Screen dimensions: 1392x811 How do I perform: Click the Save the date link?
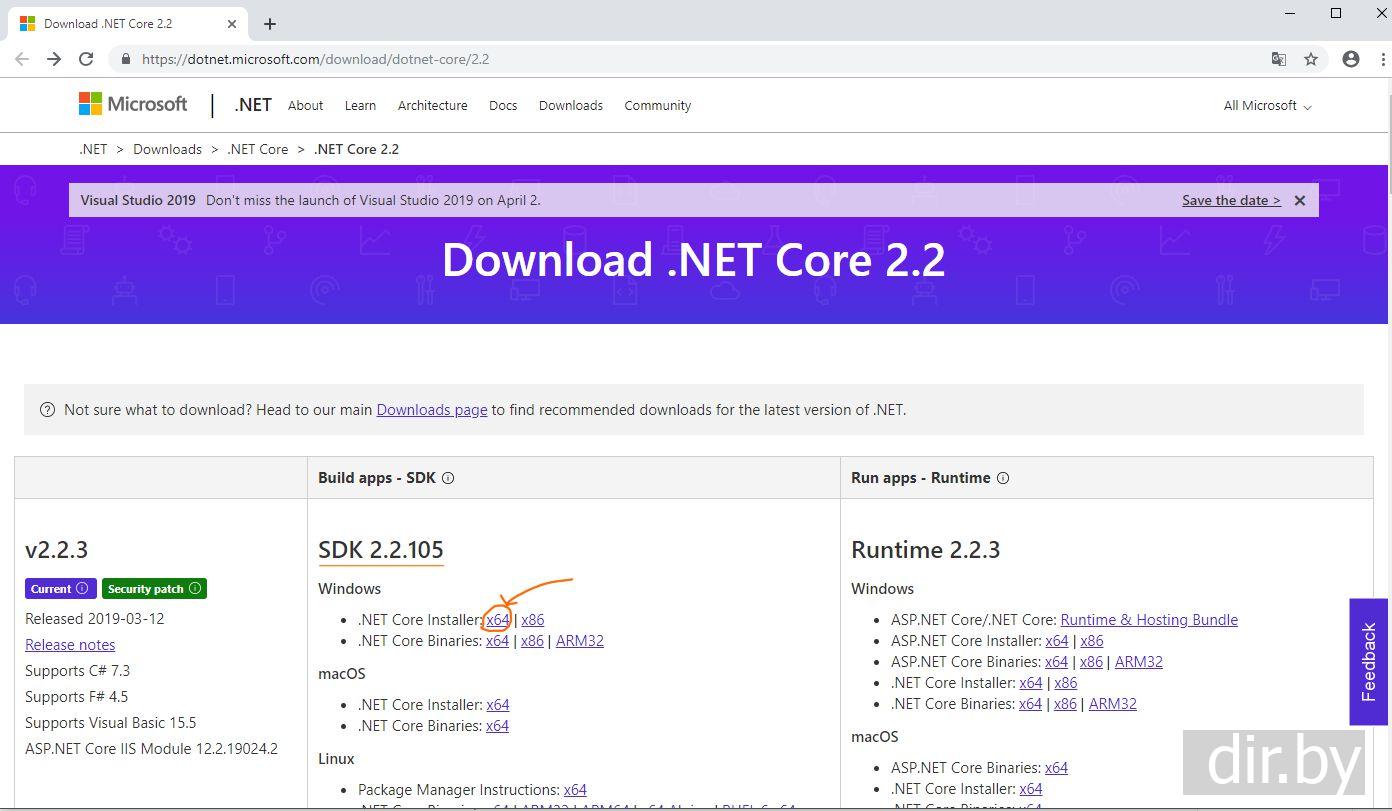(x=1231, y=200)
